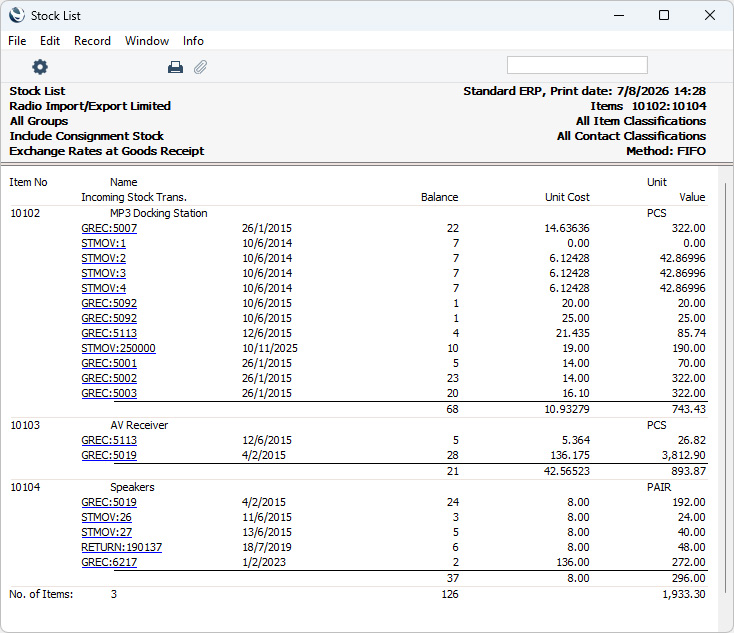Open the Record menu

click(92, 41)
